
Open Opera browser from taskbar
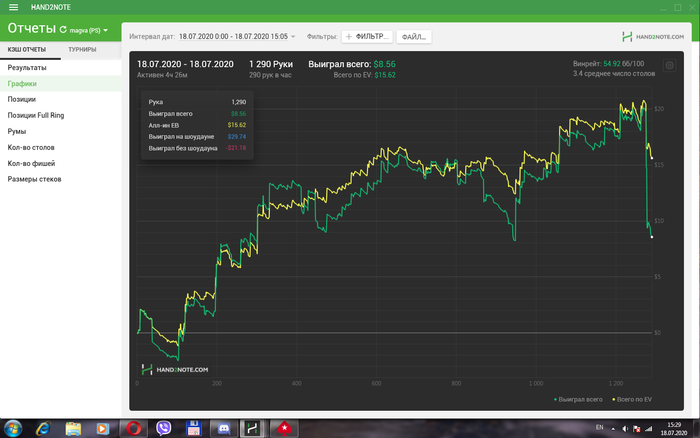pos(133,429)
